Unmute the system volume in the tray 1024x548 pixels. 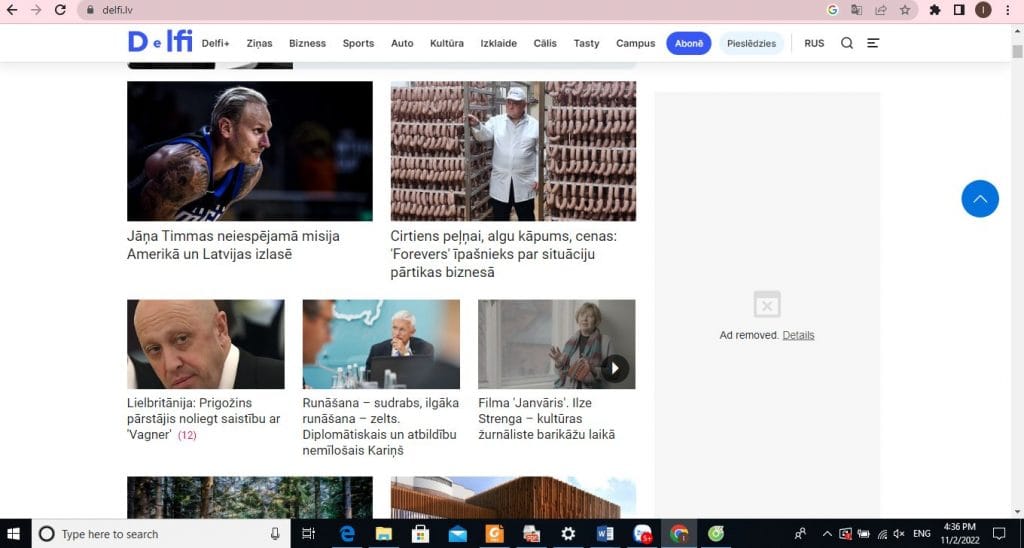click(898, 534)
